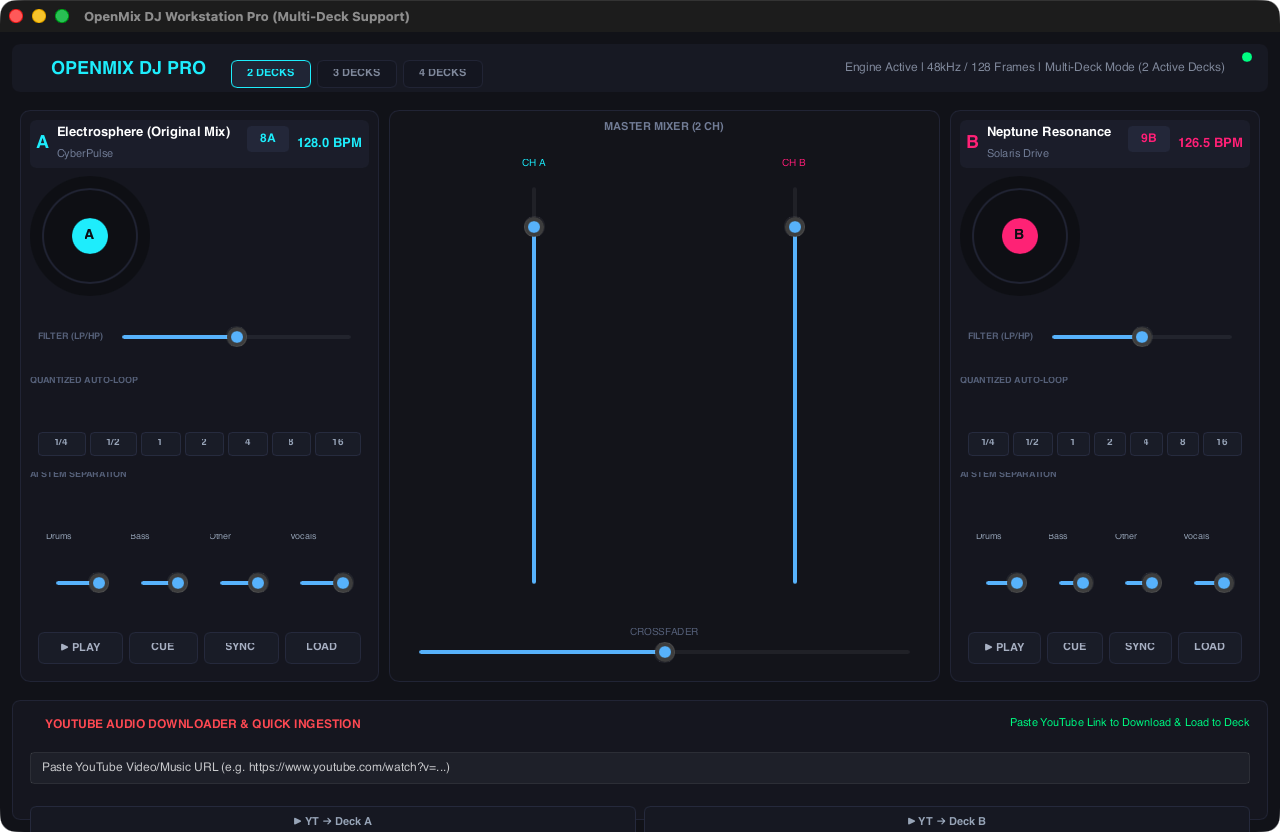The width and height of the screenshot is (1280, 832).
Task: Click Deck A Vocals stem slider knob
Action: point(343,583)
